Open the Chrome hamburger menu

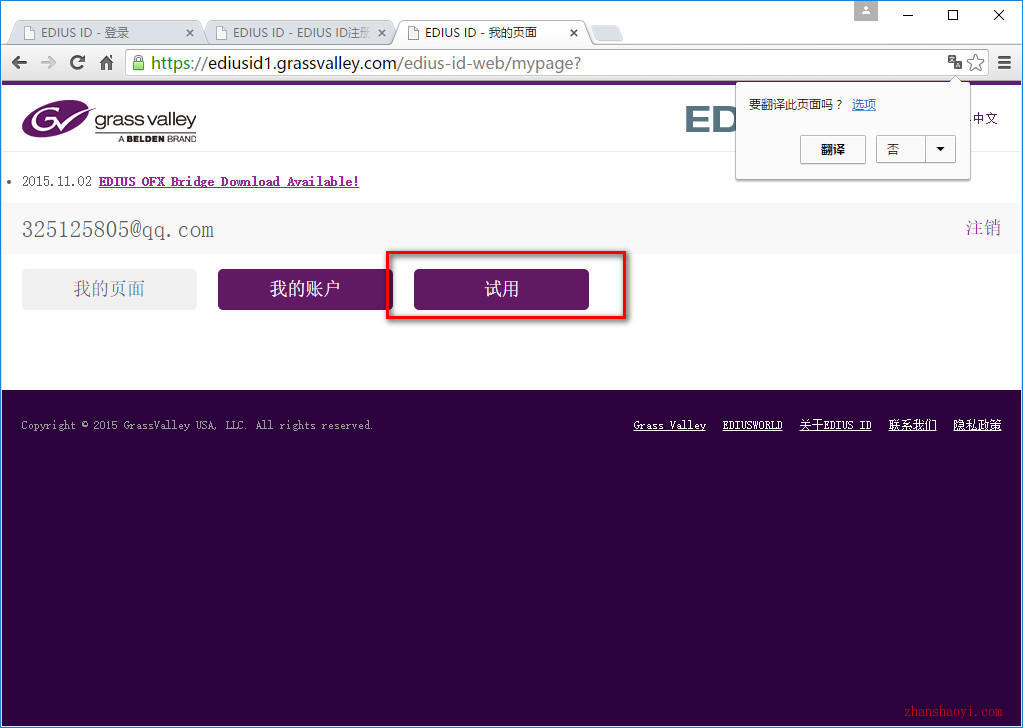click(1004, 63)
